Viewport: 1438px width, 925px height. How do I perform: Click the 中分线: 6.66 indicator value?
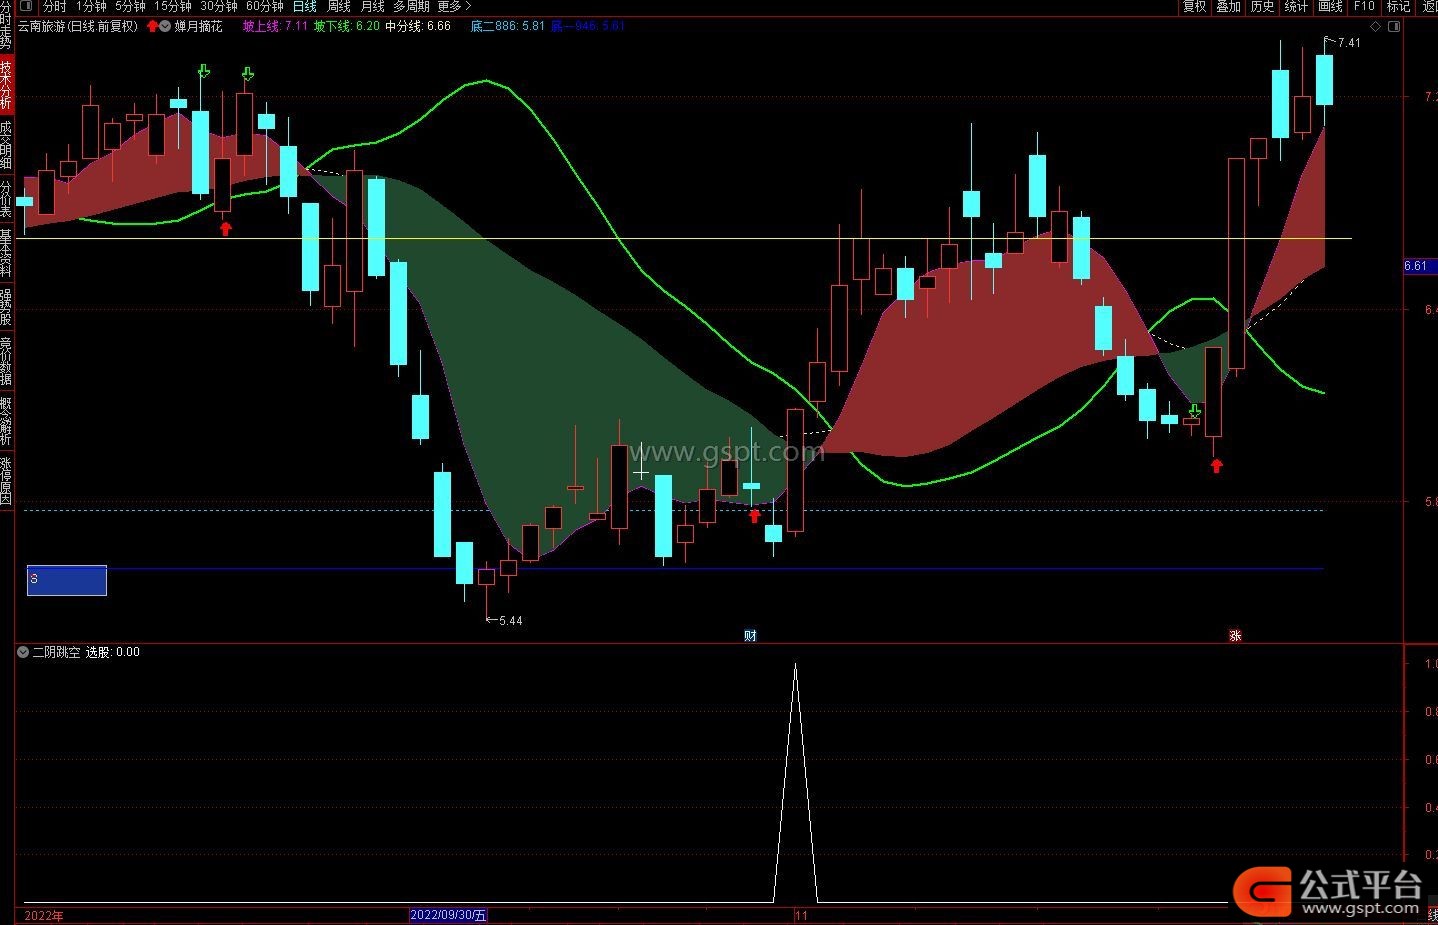(418, 26)
